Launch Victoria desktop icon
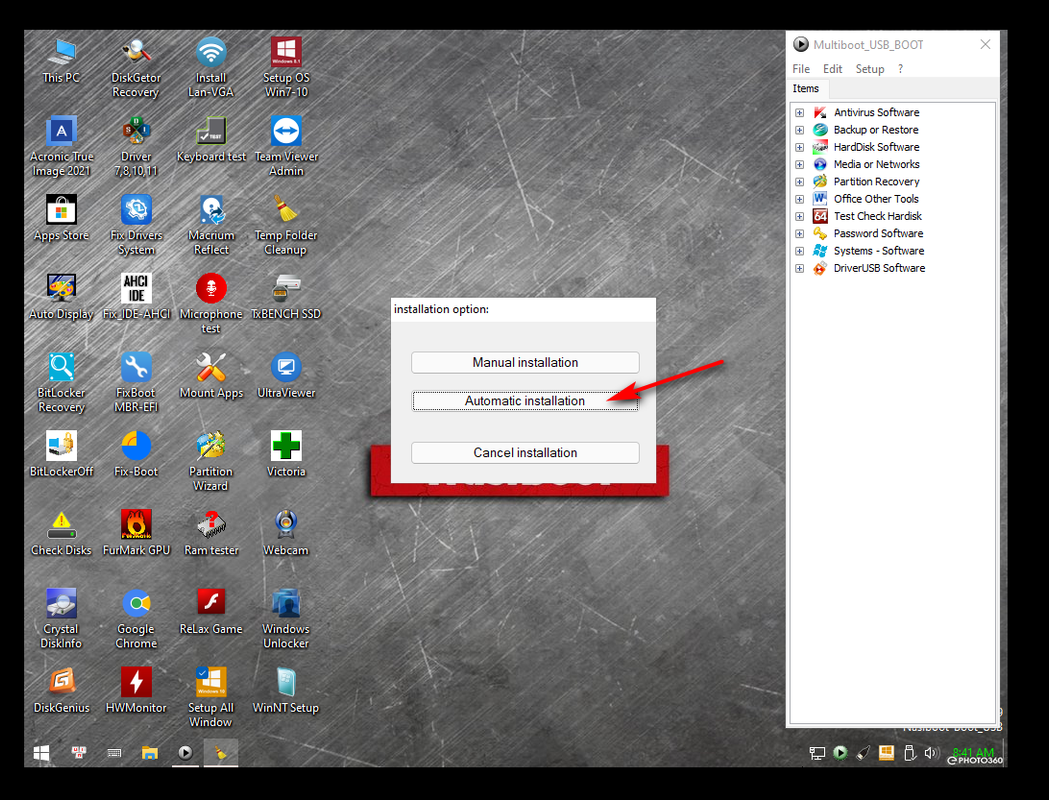Screen dimensions: 1049x800 coord(286,454)
